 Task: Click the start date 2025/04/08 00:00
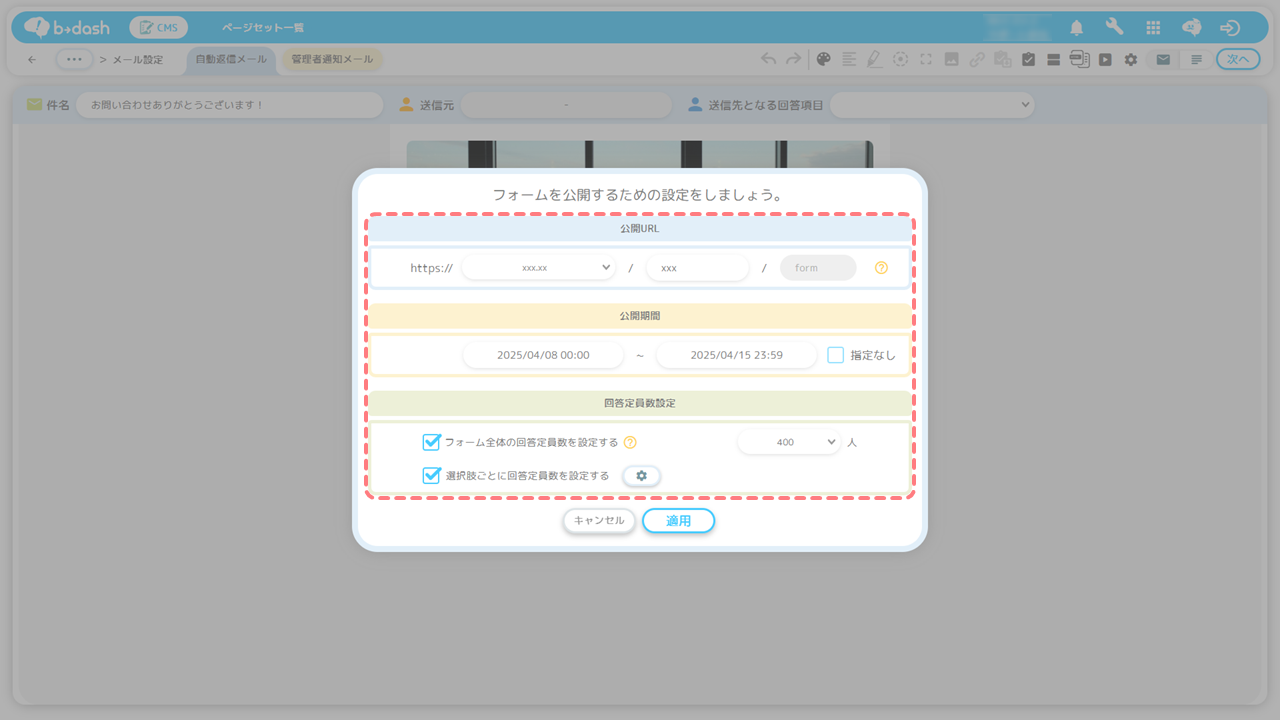pyautogui.click(x=543, y=355)
